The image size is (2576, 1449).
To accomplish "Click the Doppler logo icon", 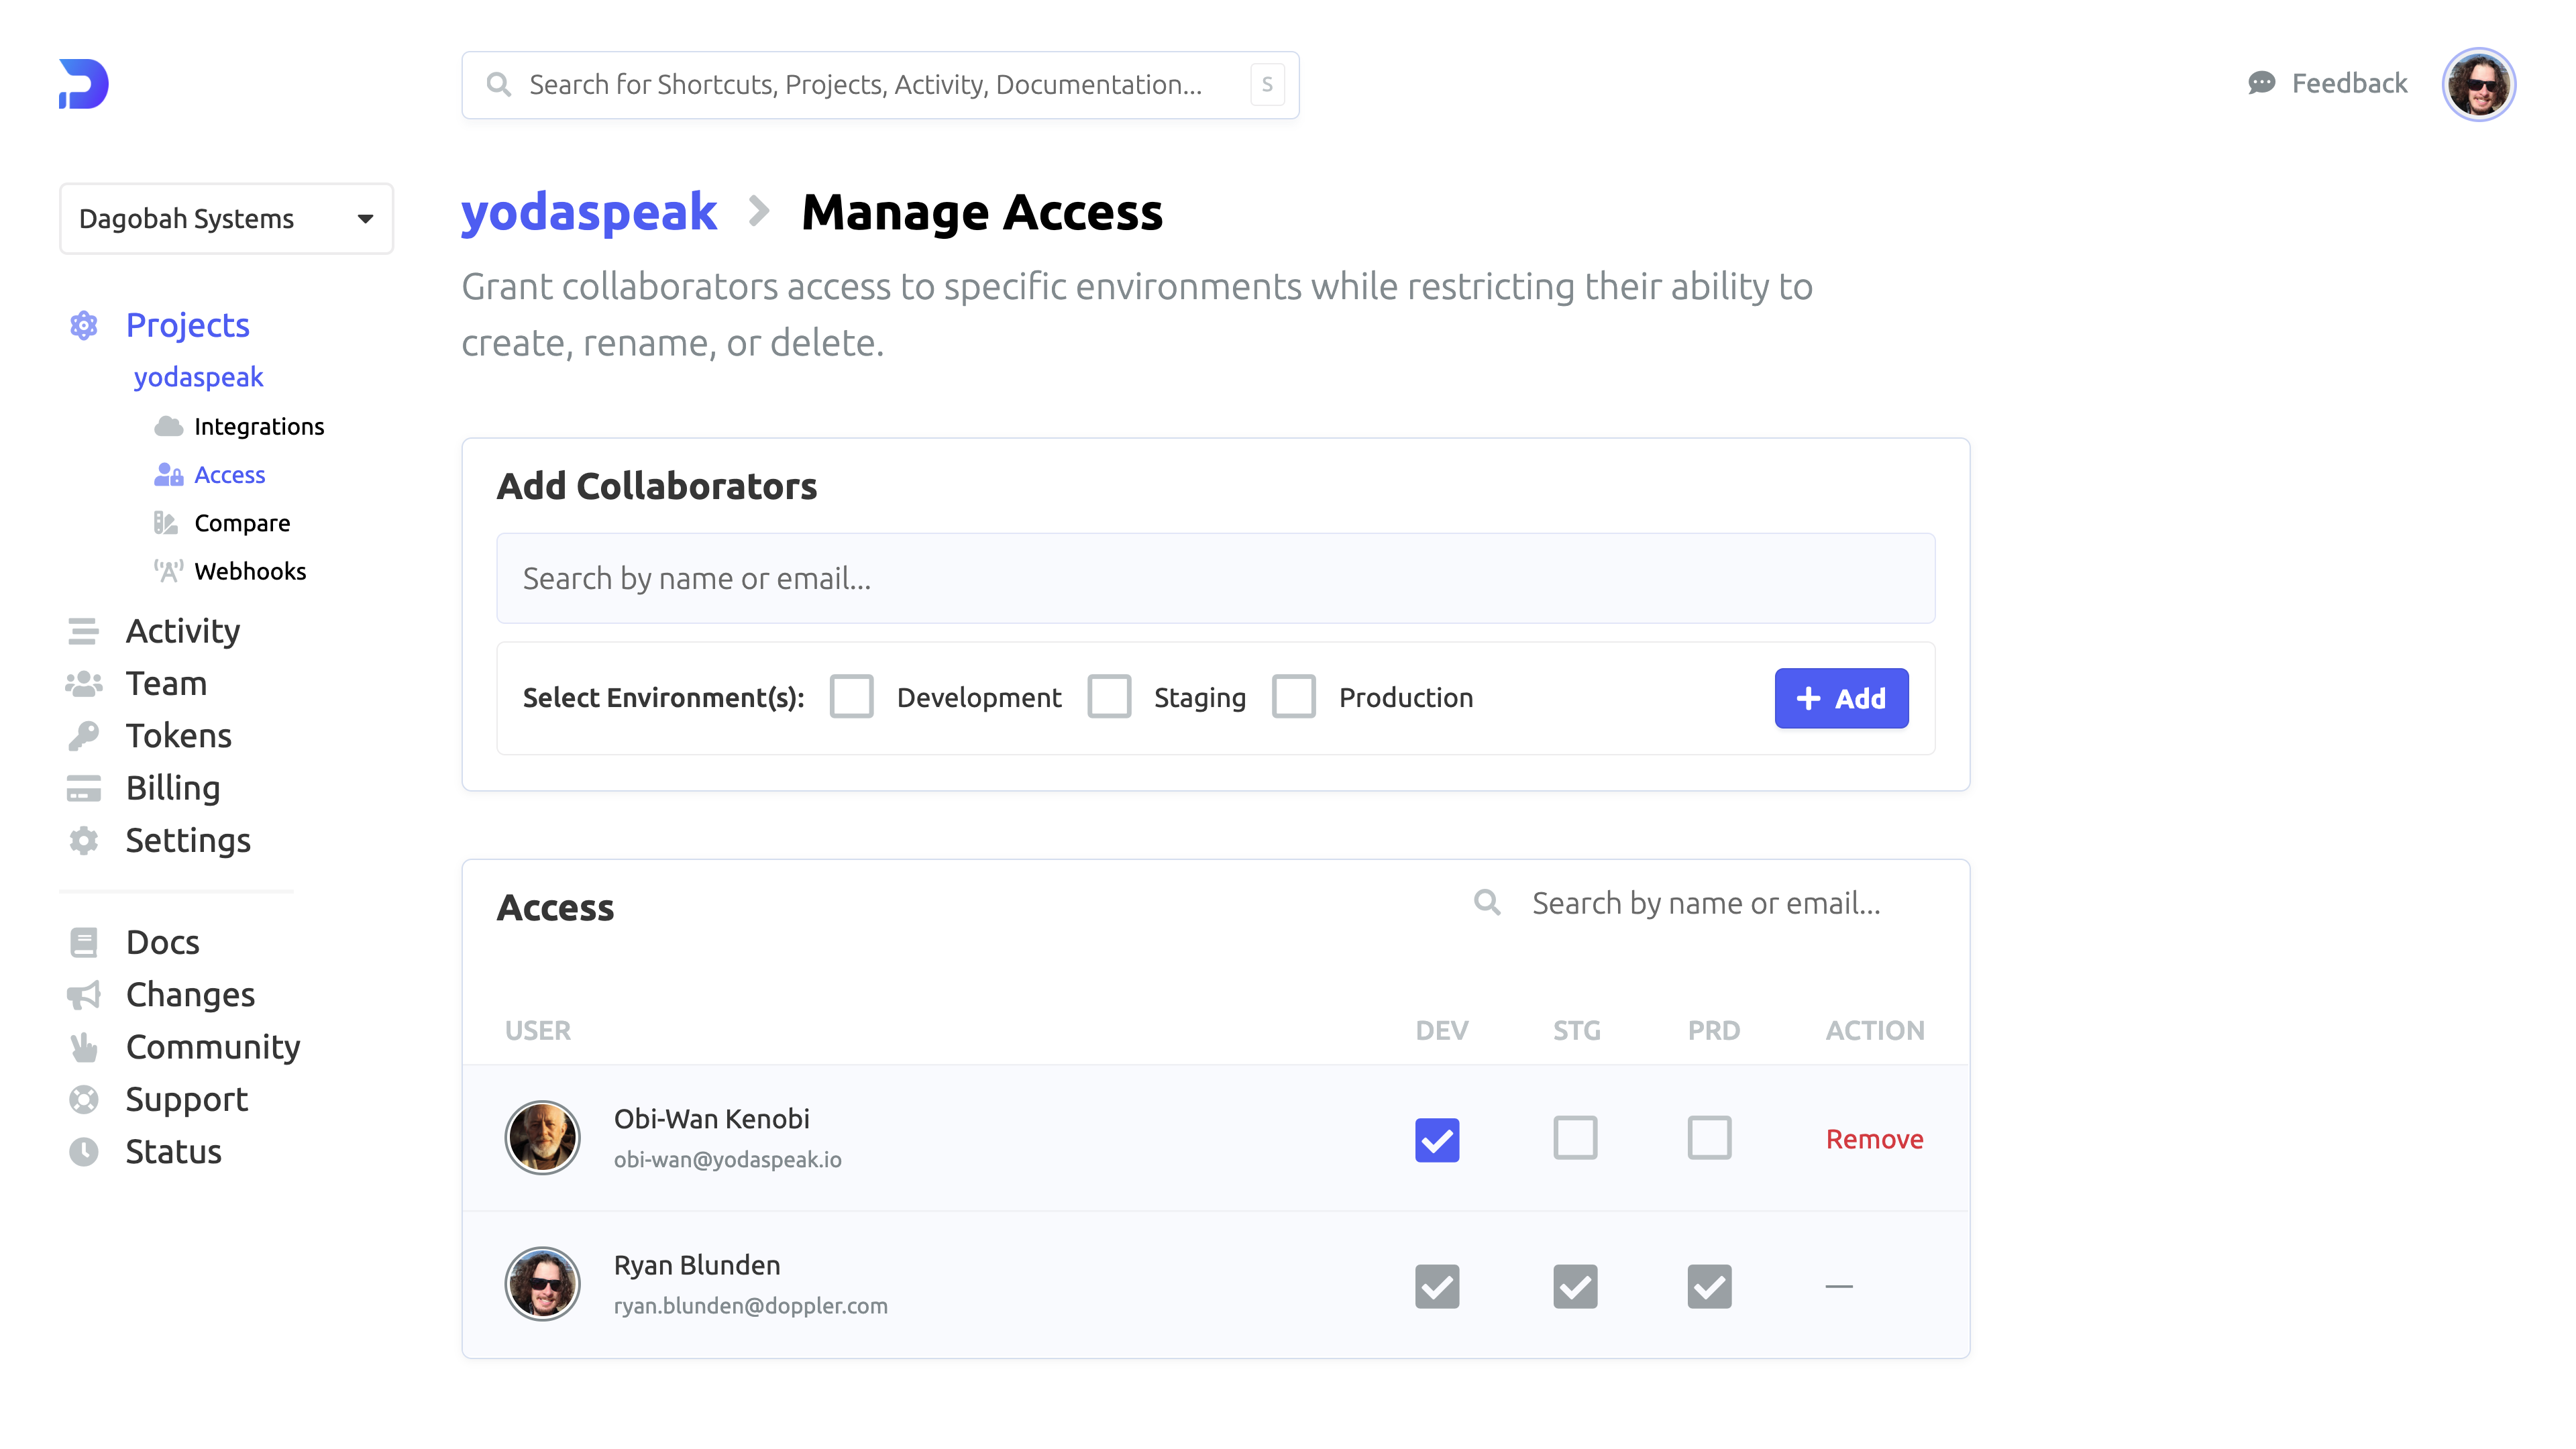I will coord(84,84).
